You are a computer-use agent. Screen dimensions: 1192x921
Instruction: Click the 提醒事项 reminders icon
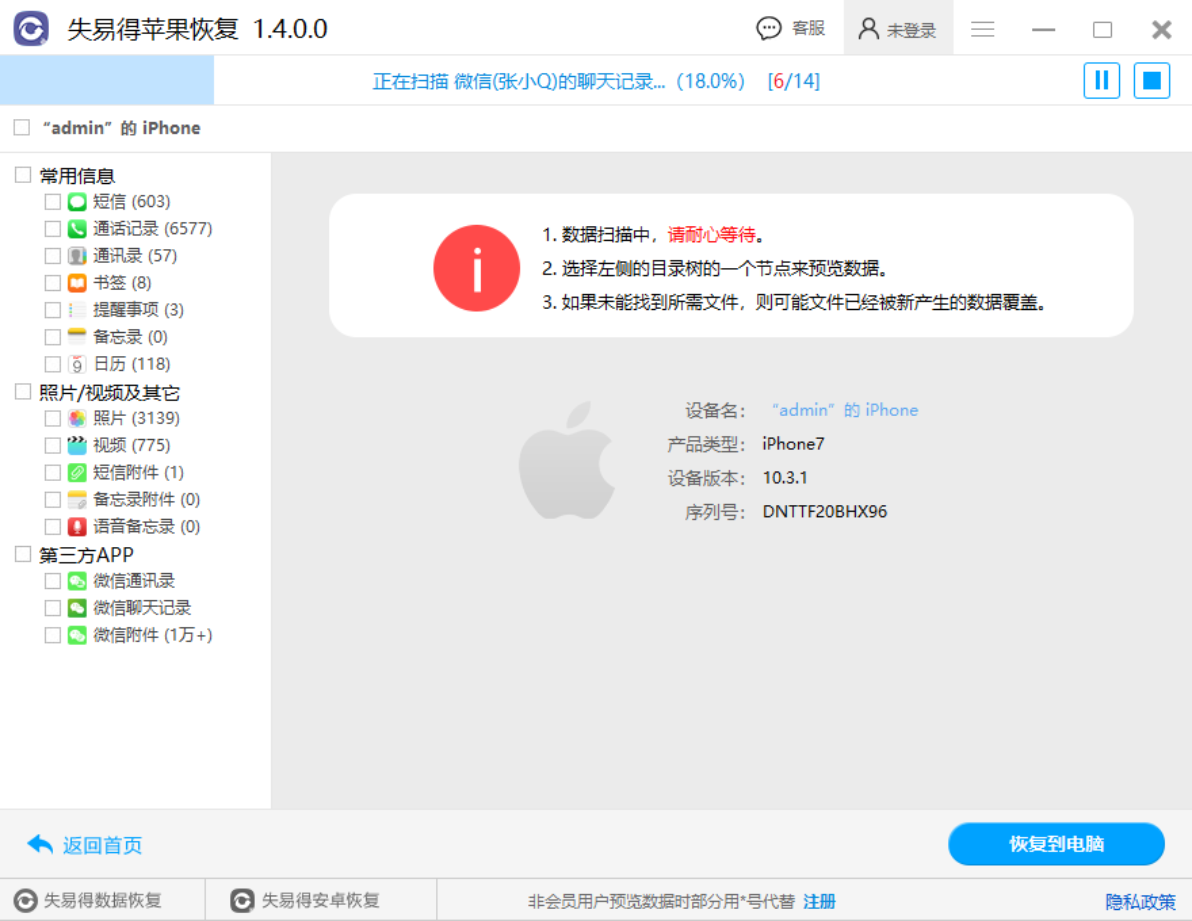click(x=77, y=310)
